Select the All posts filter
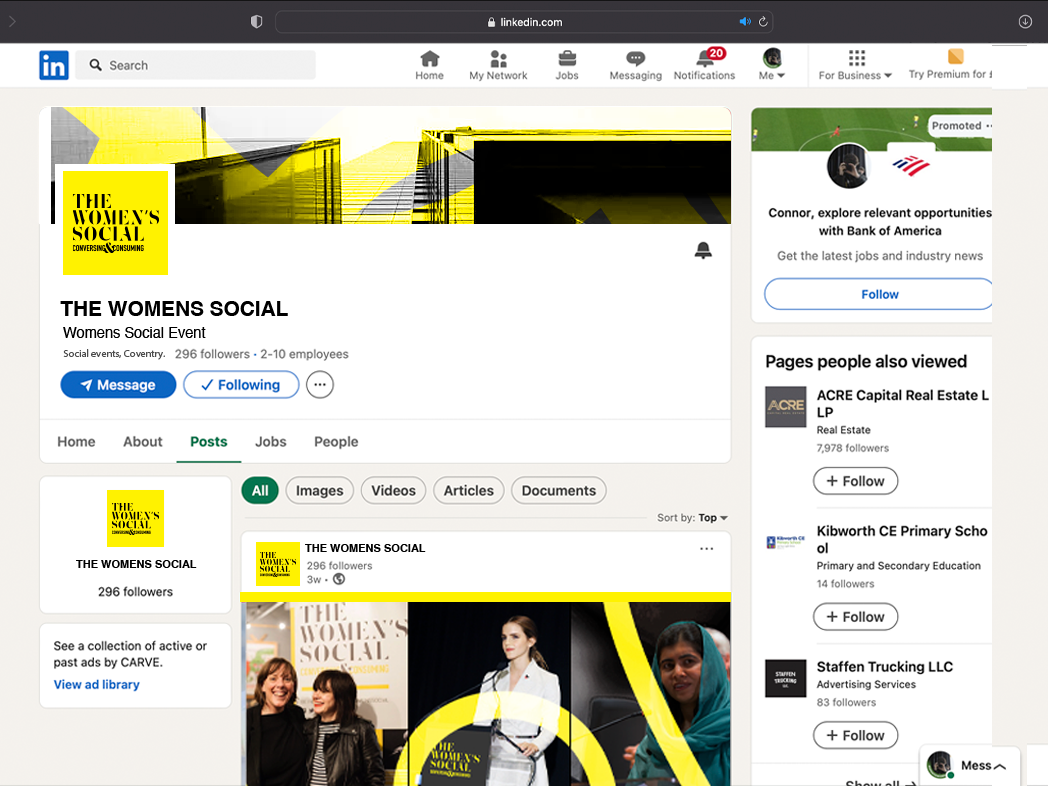The height and width of the screenshot is (786, 1048). 260,491
